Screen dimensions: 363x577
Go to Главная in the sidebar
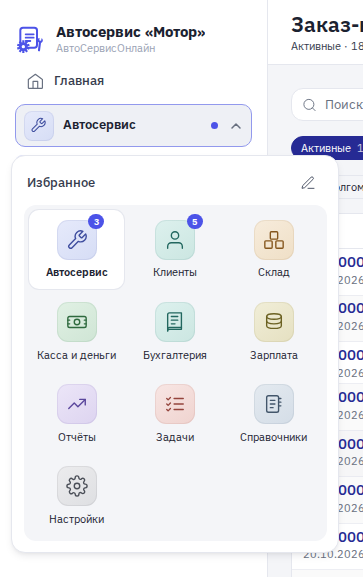click(x=133, y=81)
